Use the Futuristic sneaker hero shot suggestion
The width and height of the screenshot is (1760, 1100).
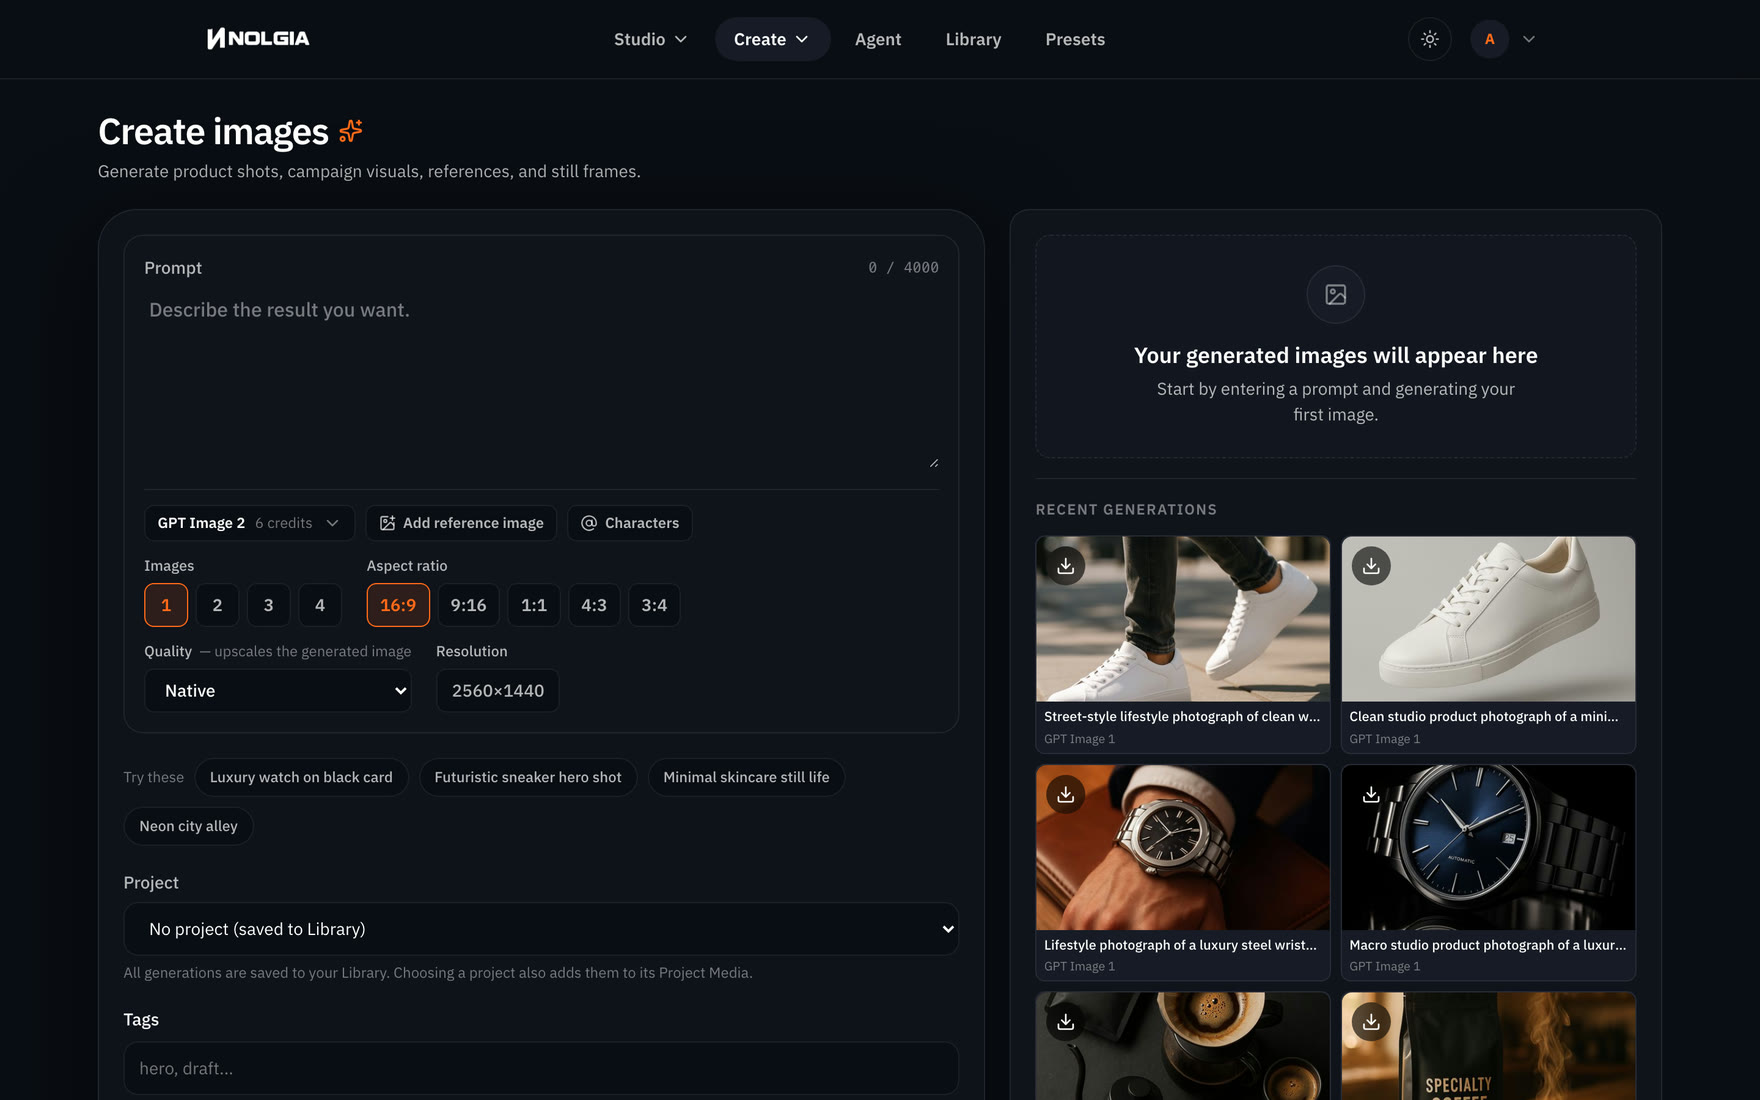(x=528, y=777)
